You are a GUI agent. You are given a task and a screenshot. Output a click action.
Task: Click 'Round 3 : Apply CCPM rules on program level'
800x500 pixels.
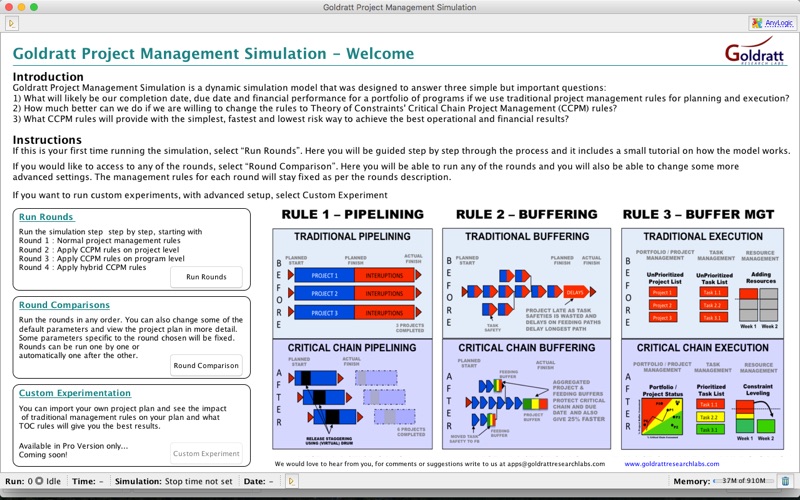coord(102,258)
